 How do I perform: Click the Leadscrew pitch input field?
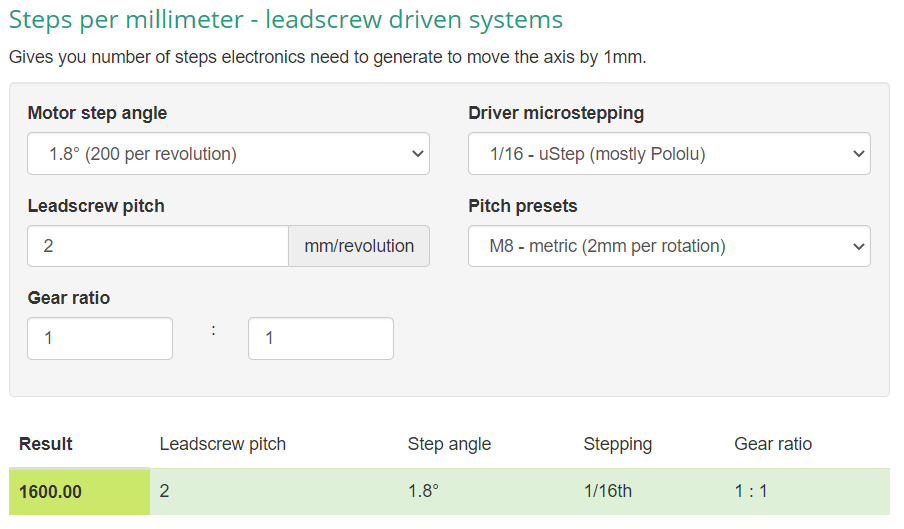[x=158, y=246]
